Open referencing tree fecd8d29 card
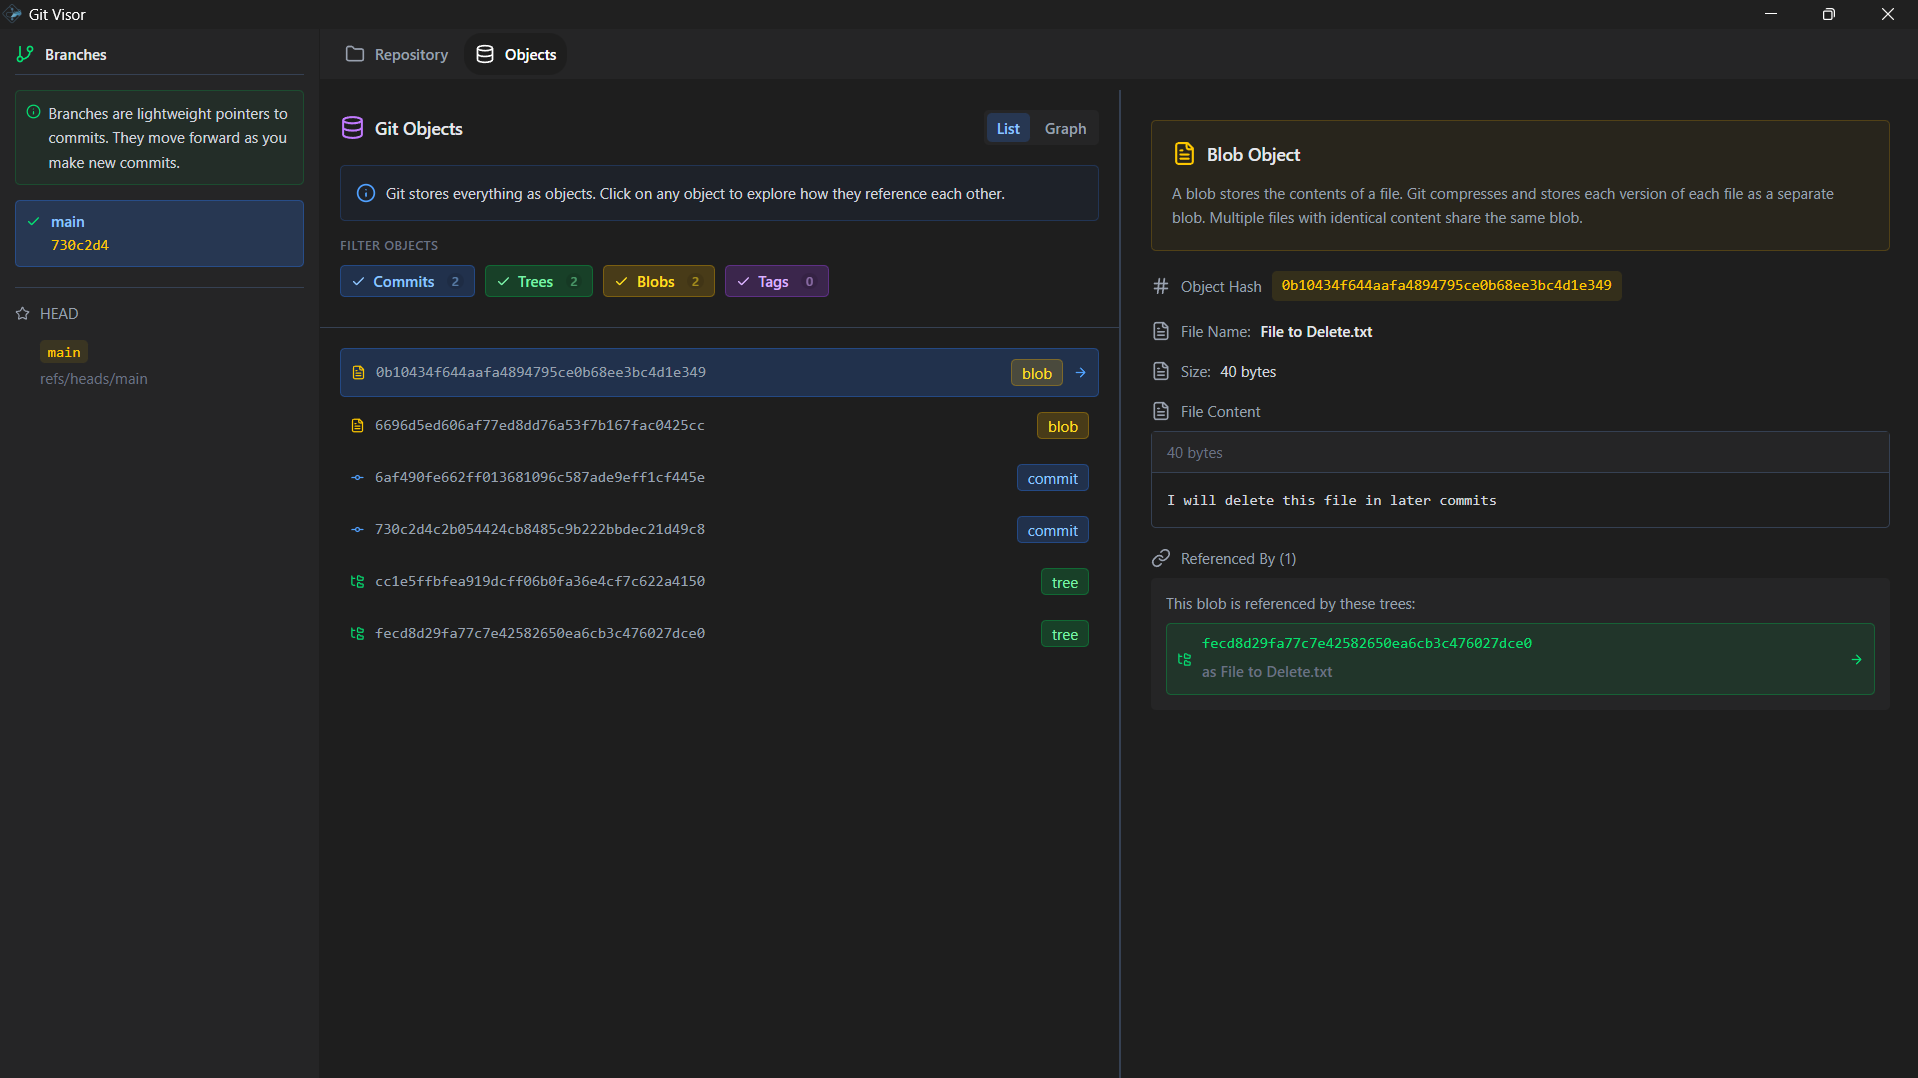This screenshot has width=1918, height=1078. (1520, 659)
